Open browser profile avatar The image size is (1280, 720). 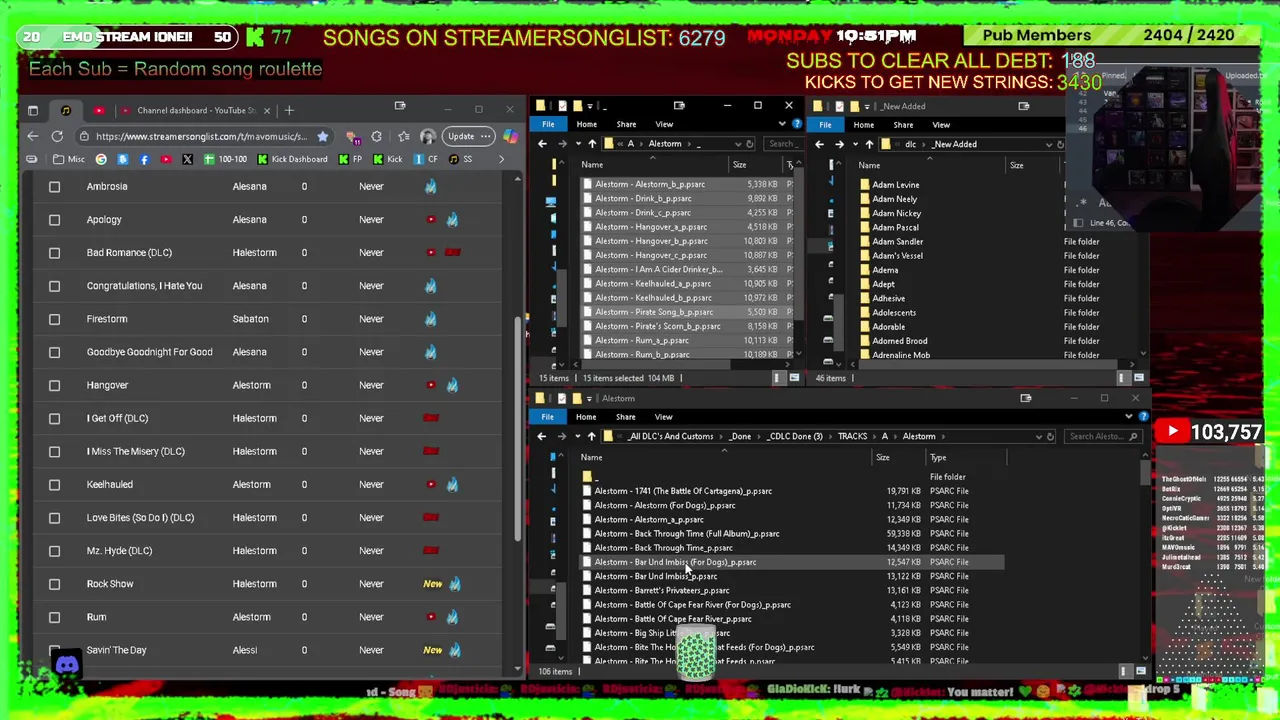(x=428, y=136)
